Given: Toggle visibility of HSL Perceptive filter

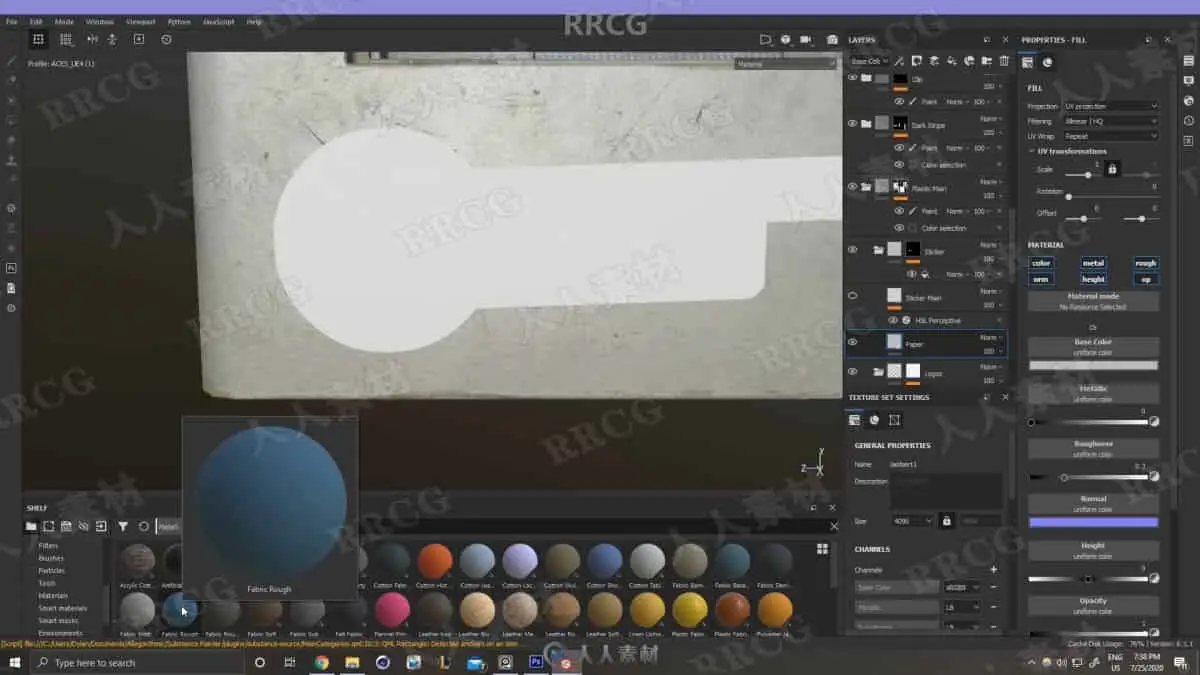Looking at the screenshot, I should [x=893, y=320].
